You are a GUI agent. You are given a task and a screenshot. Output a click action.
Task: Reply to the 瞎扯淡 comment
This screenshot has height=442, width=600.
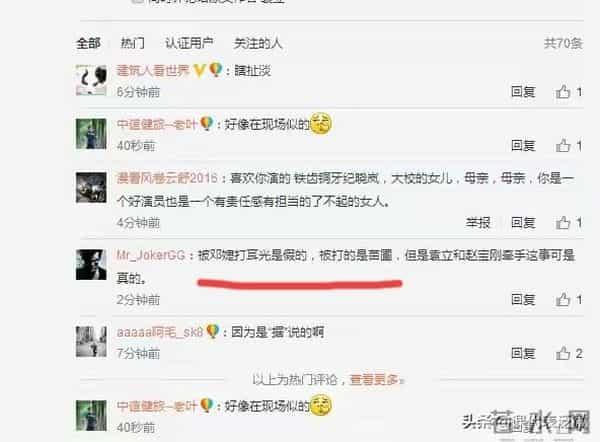pos(523,92)
